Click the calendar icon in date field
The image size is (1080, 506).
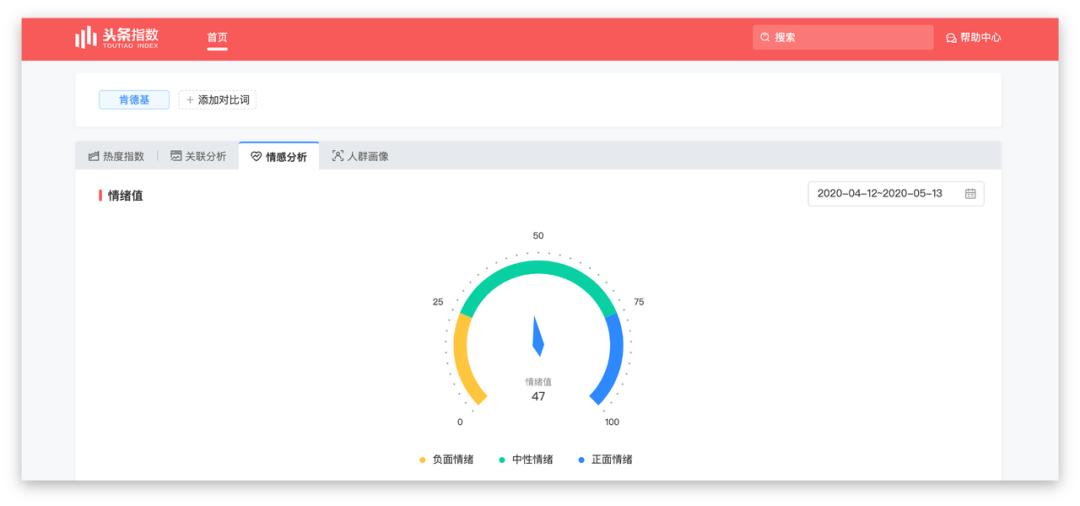pos(970,193)
